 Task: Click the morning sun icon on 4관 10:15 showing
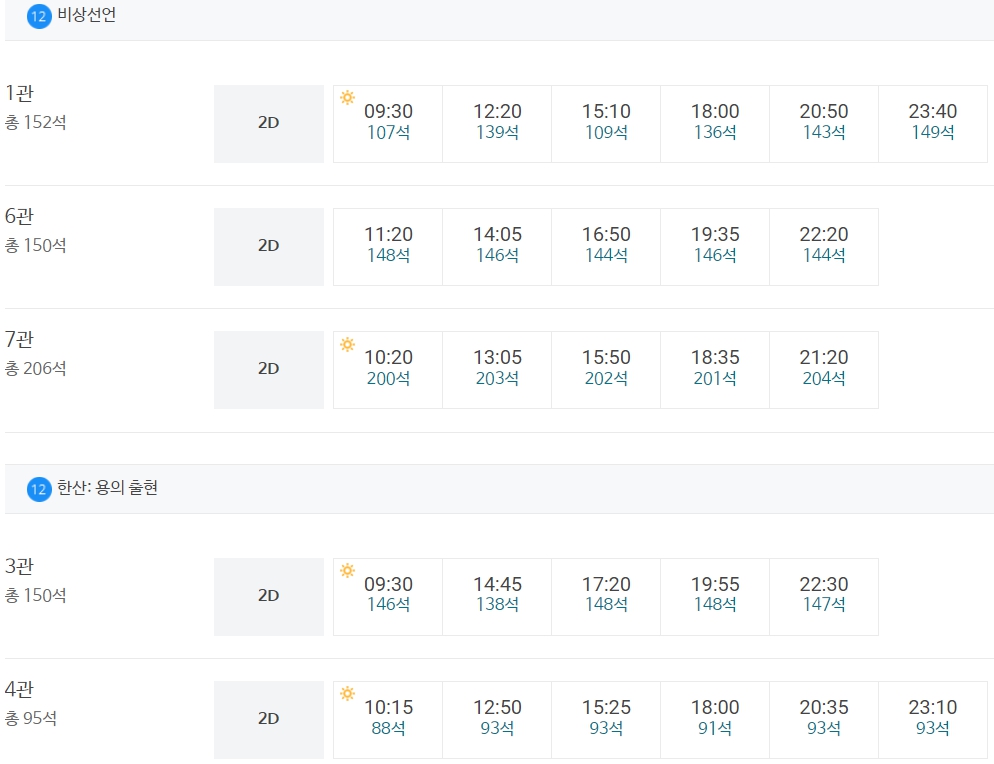(347, 693)
